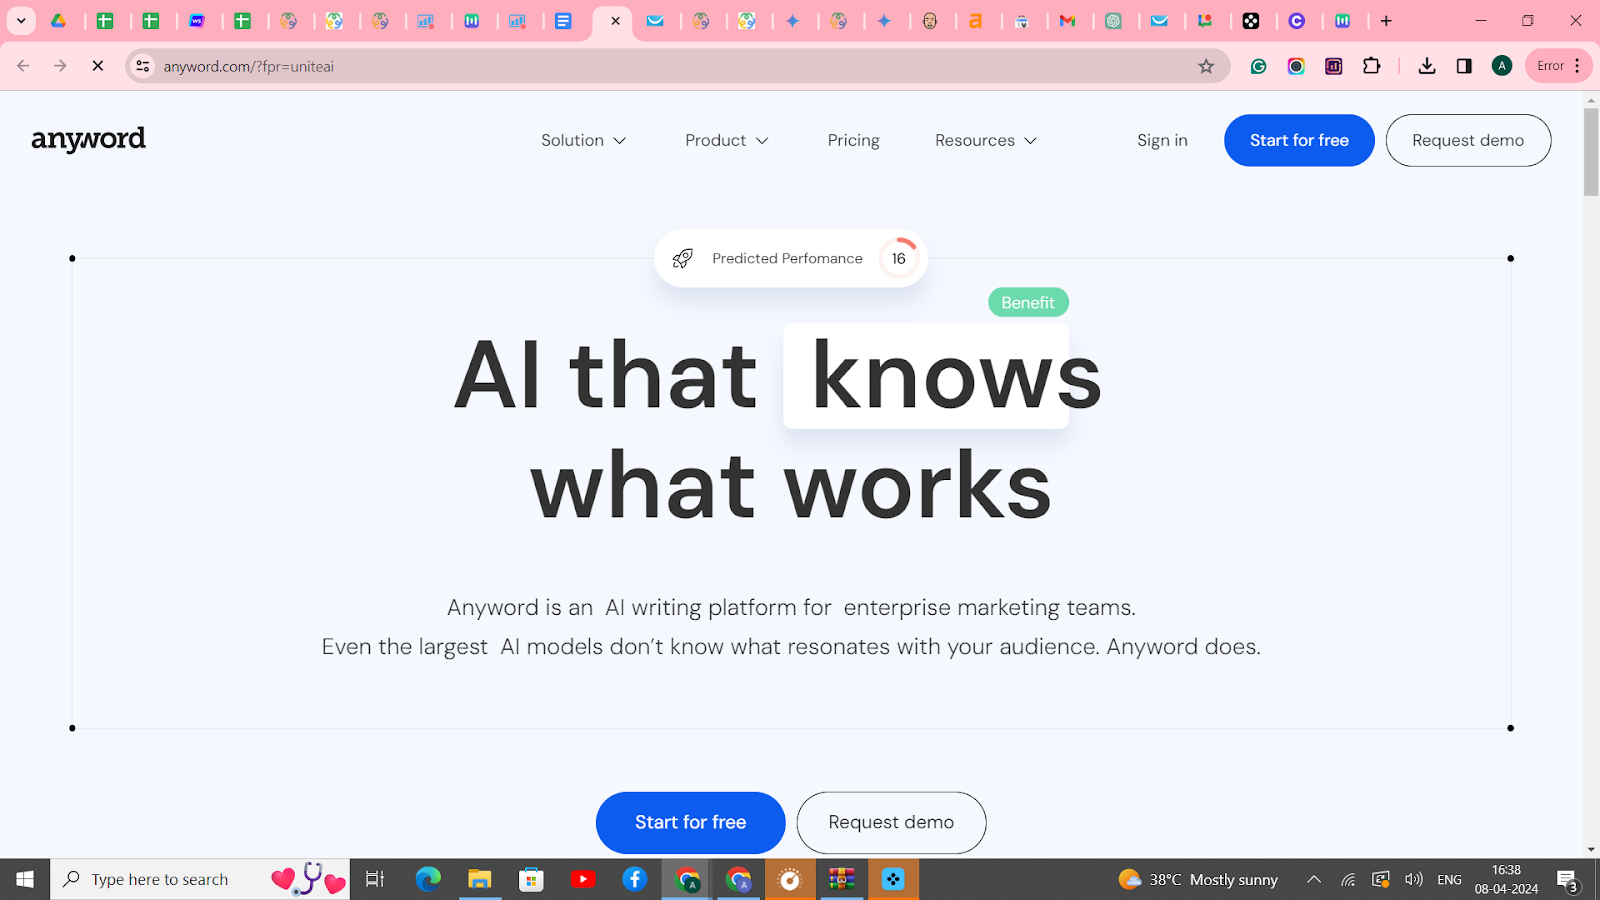The width and height of the screenshot is (1600, 900).
Task: Open the notification center
Action: click(x=1567, y=880)
